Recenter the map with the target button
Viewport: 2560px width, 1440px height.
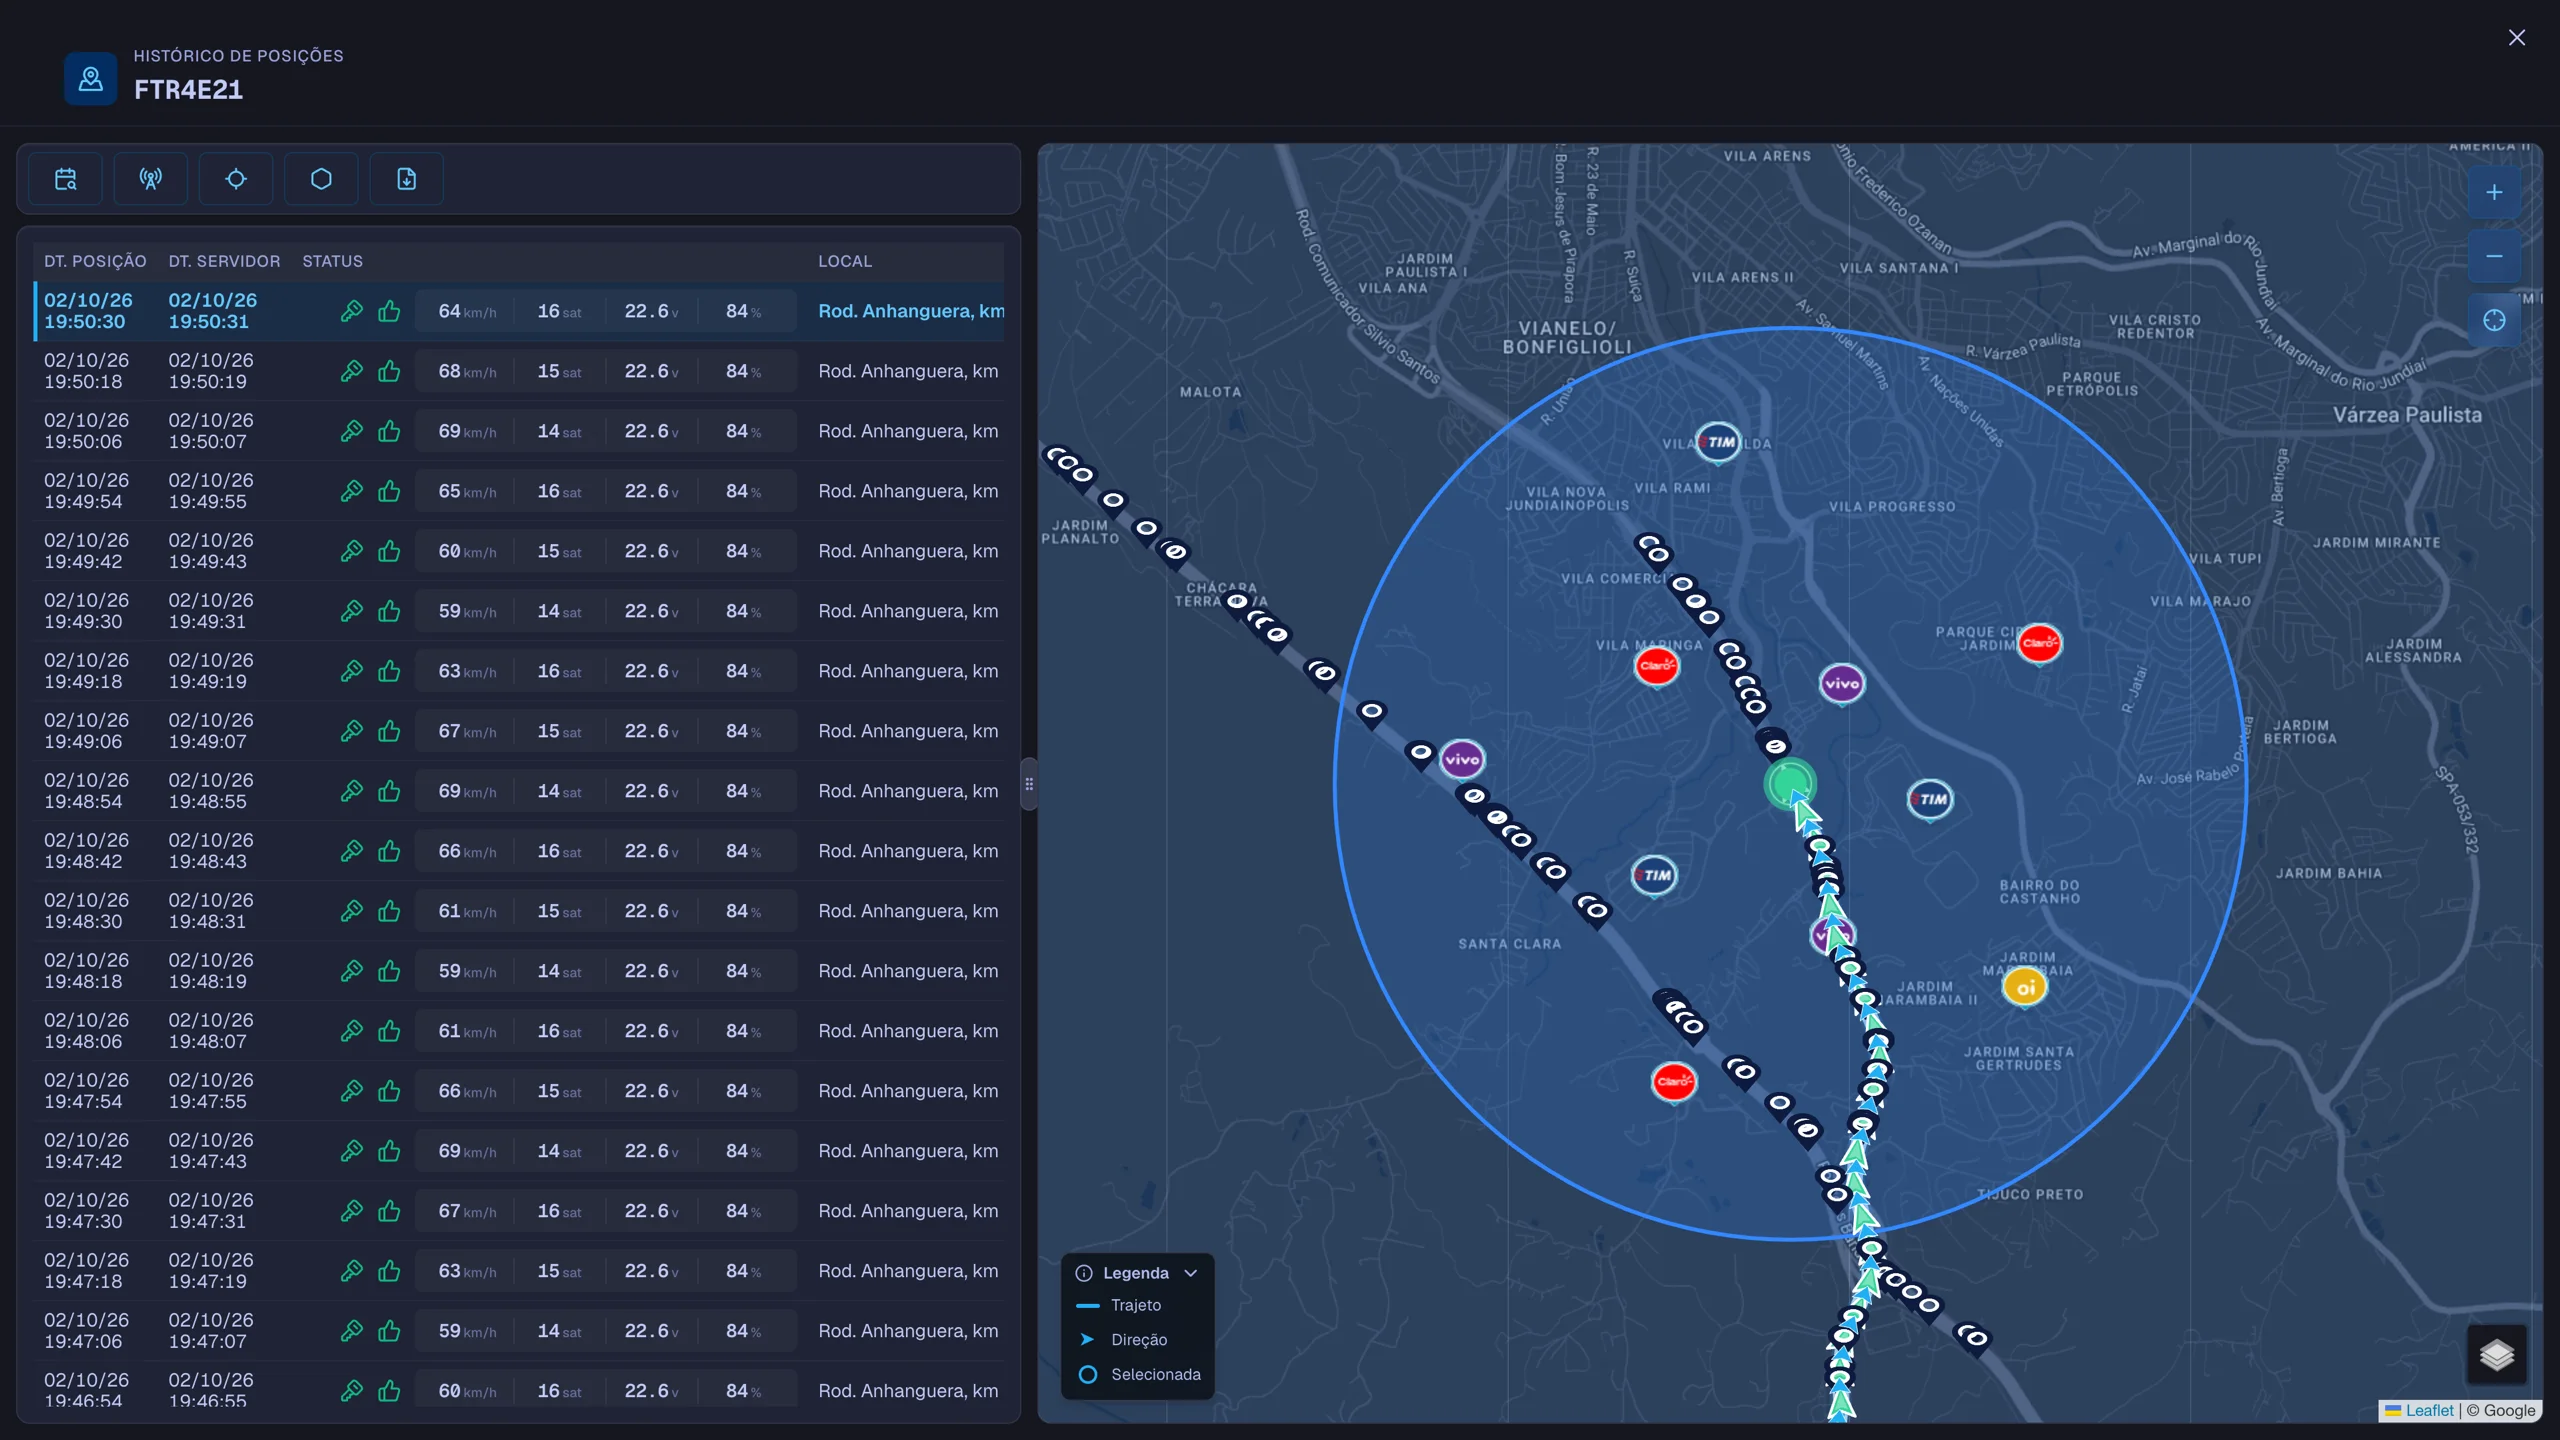point(2494,320)
